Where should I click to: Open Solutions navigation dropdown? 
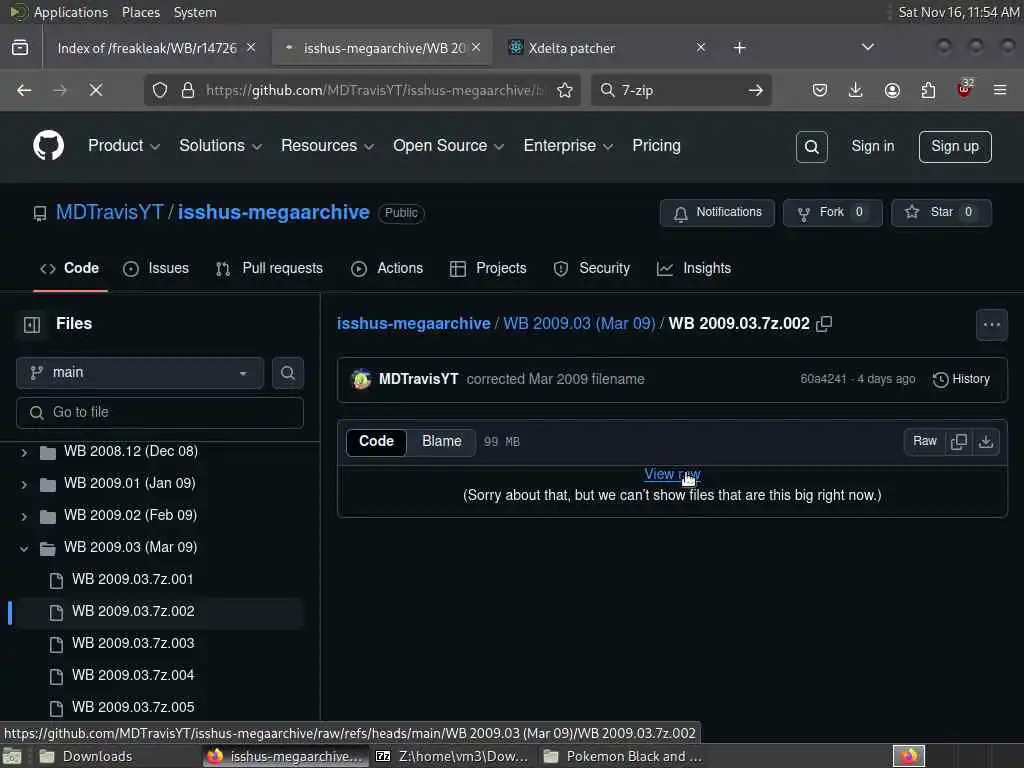tap(220, 146)
